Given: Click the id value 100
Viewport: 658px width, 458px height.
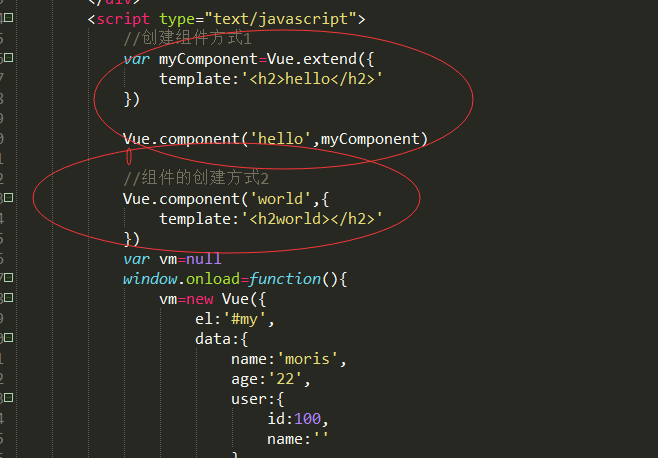Looking at the screenshot, I should pyautogui.click(x=307, y=419).
